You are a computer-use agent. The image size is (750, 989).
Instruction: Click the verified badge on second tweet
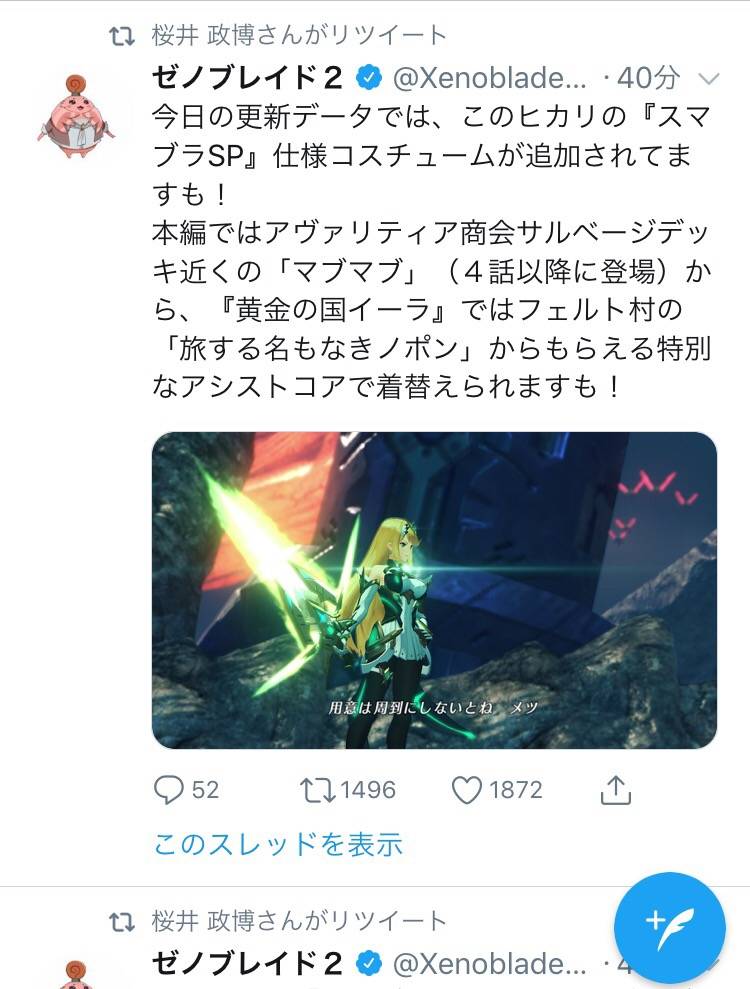pyautogui.click(x=369, y=964)
